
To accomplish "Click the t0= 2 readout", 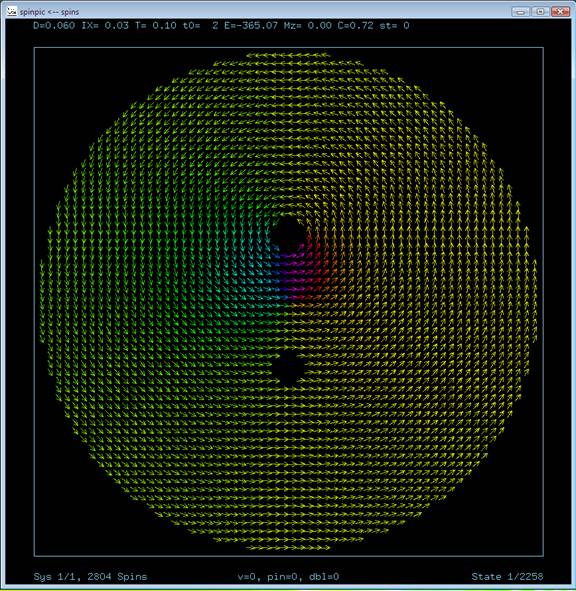I will 200,26.
